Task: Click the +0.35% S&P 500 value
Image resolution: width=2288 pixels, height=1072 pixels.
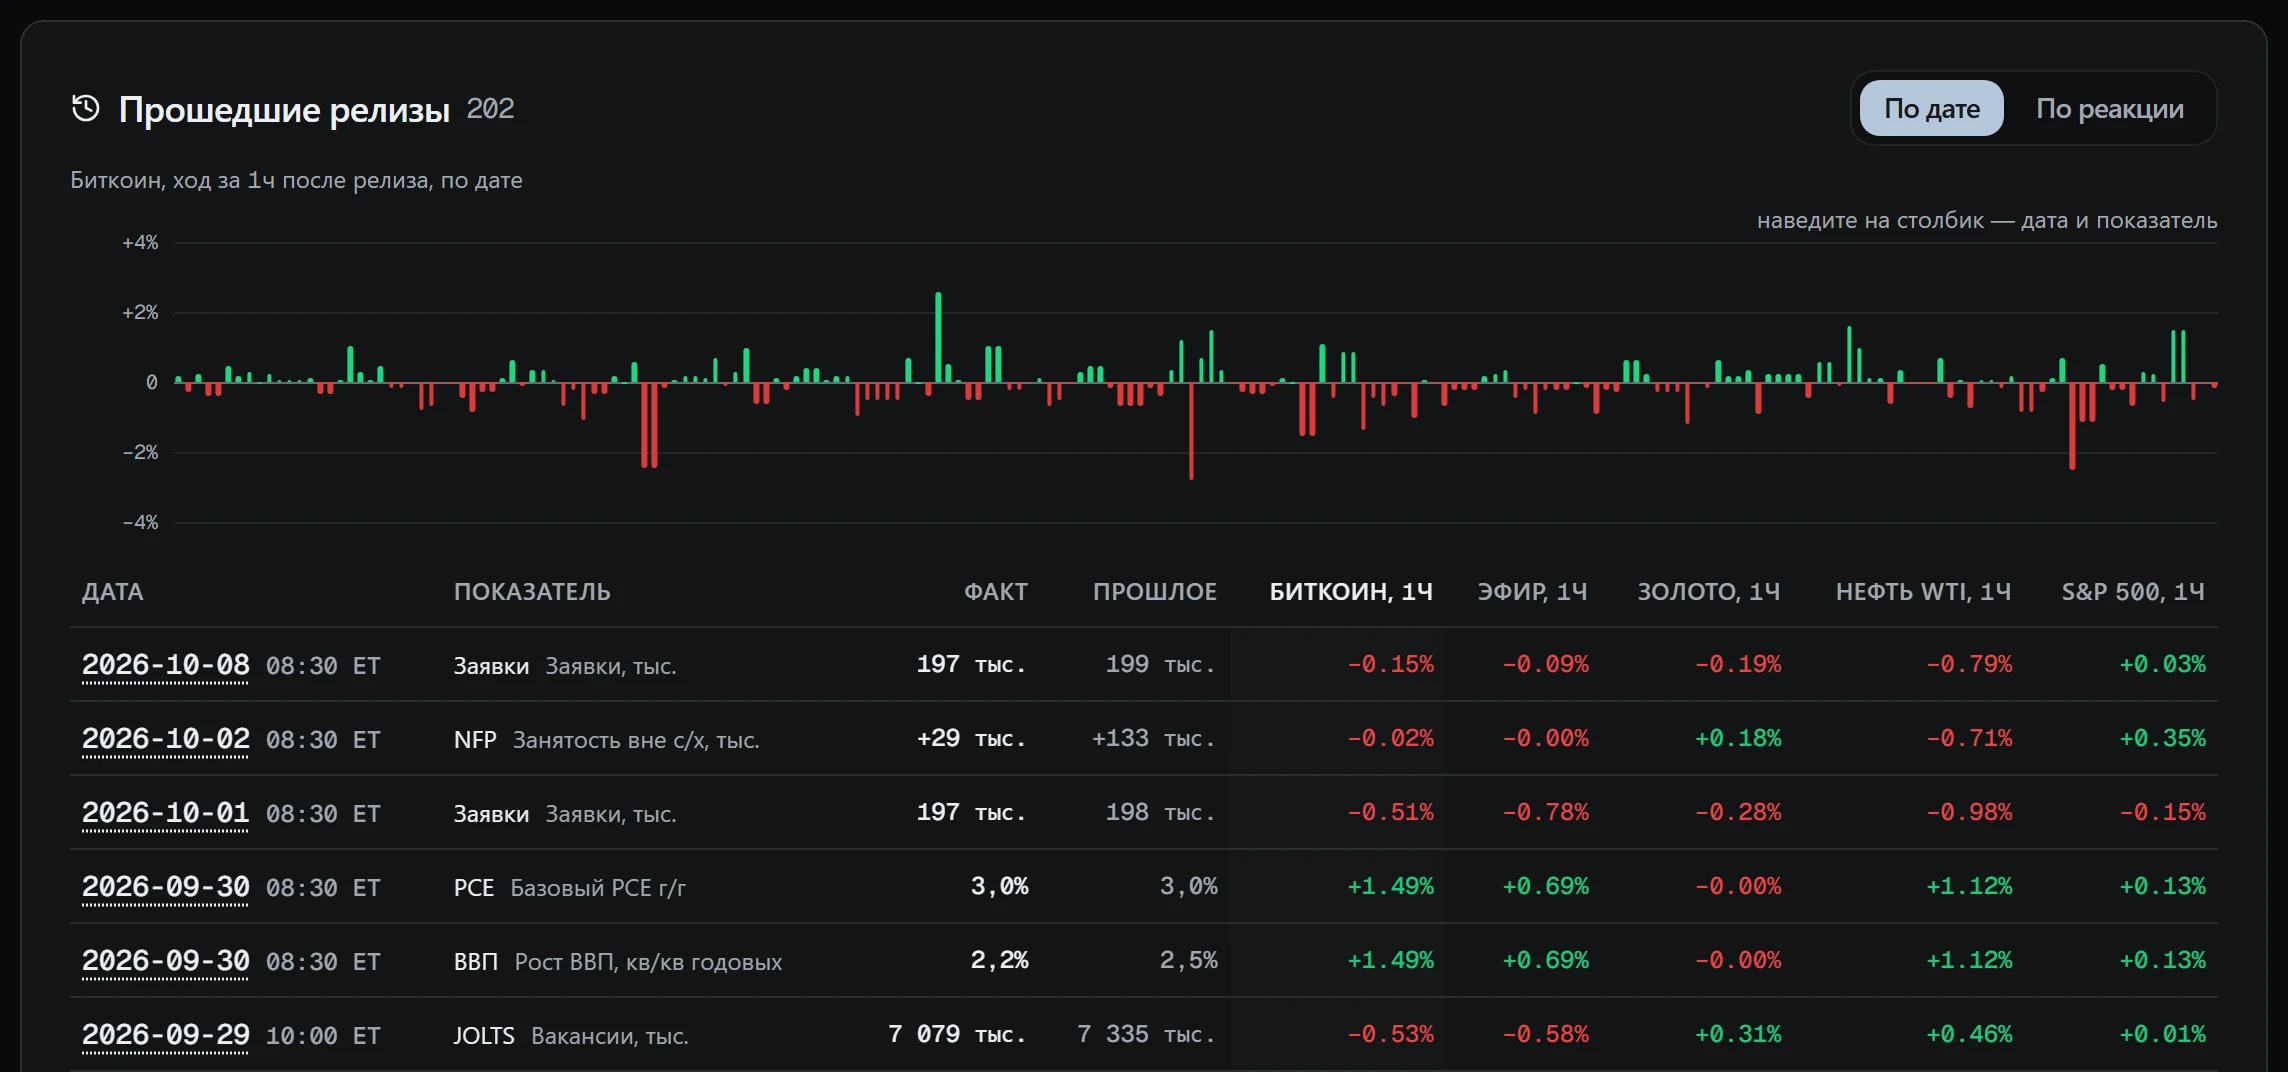Action: pos(2162,739)
